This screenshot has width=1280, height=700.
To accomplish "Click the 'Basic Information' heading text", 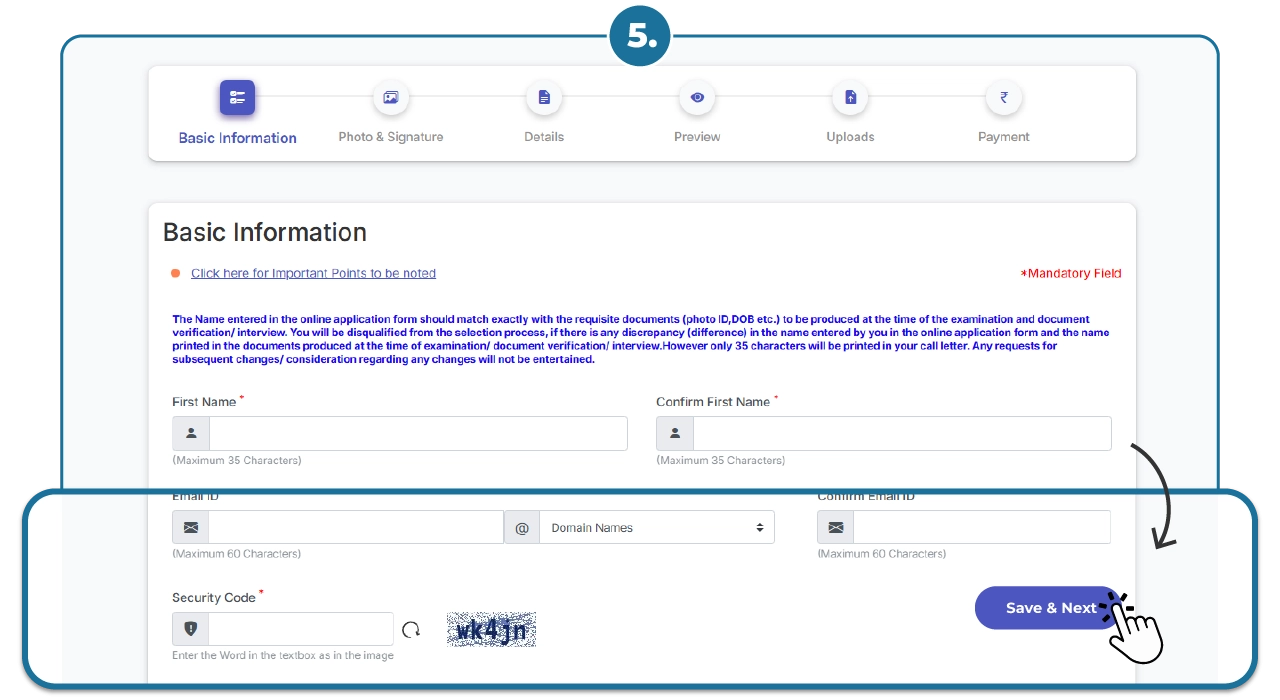I will [x=265, y=232].
